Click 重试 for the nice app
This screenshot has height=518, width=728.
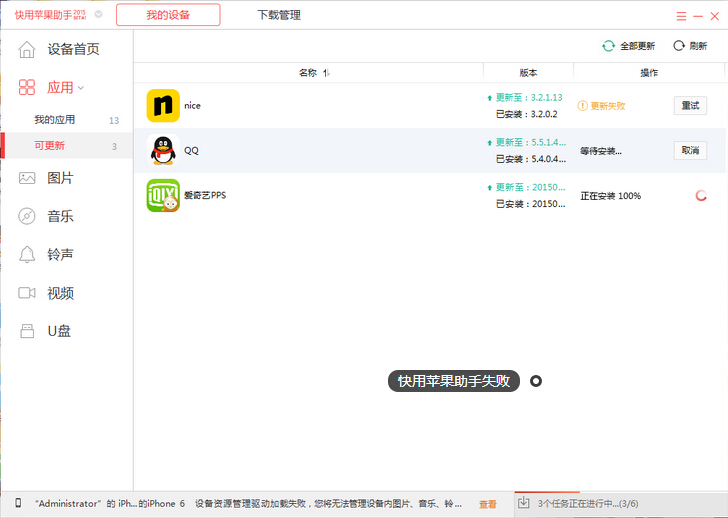690,106
